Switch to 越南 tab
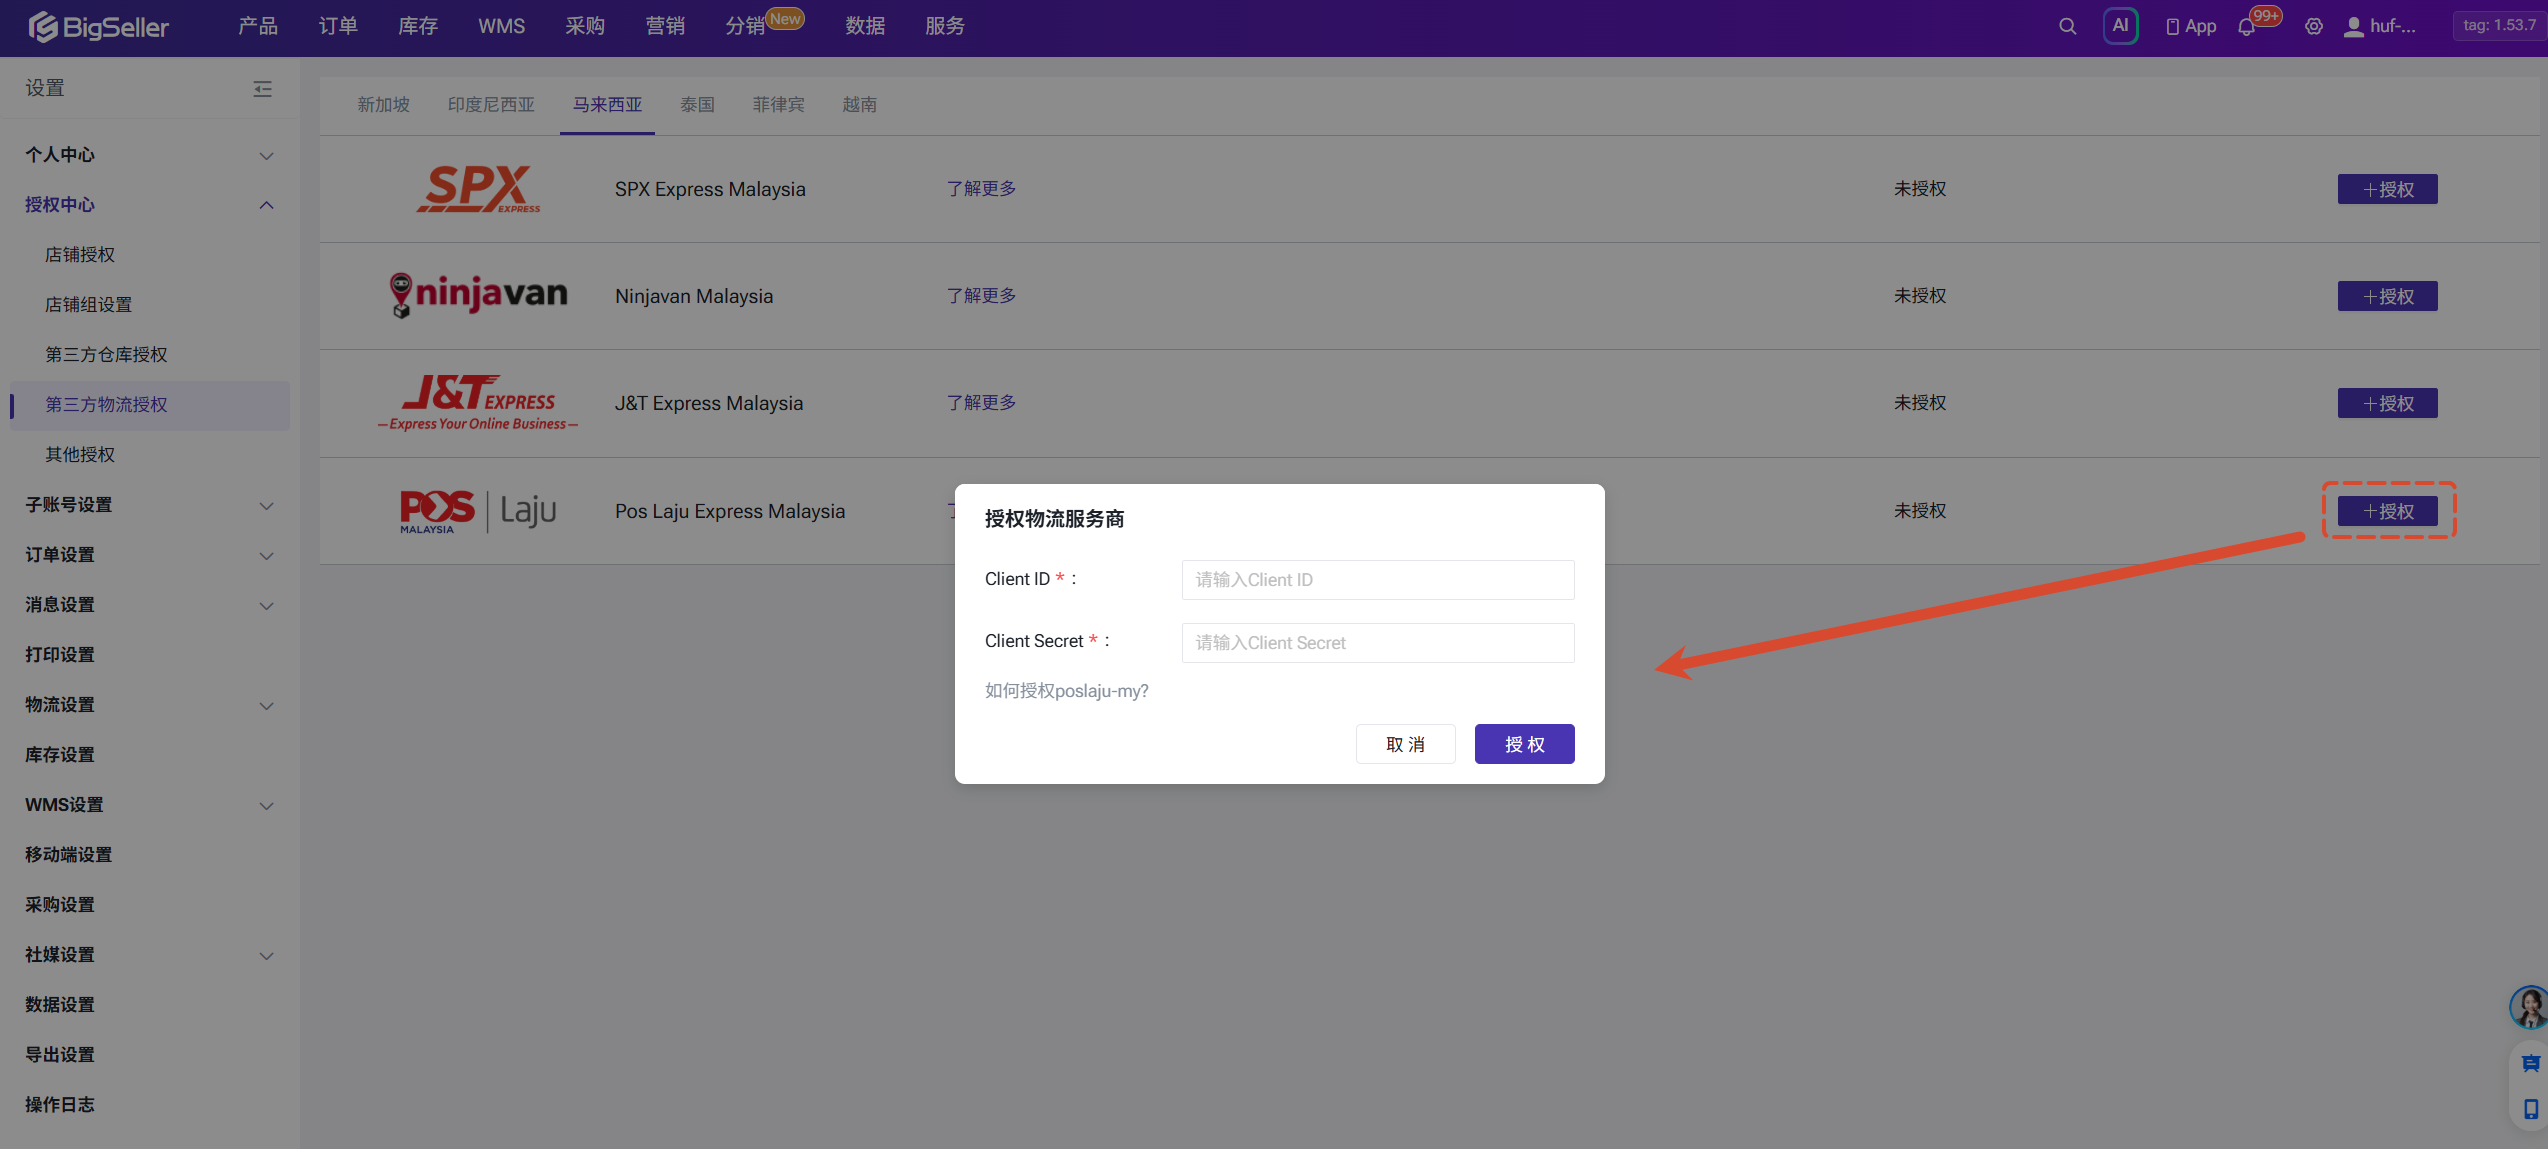This screenshot has height=1149, width=2548. click(860, 105)
